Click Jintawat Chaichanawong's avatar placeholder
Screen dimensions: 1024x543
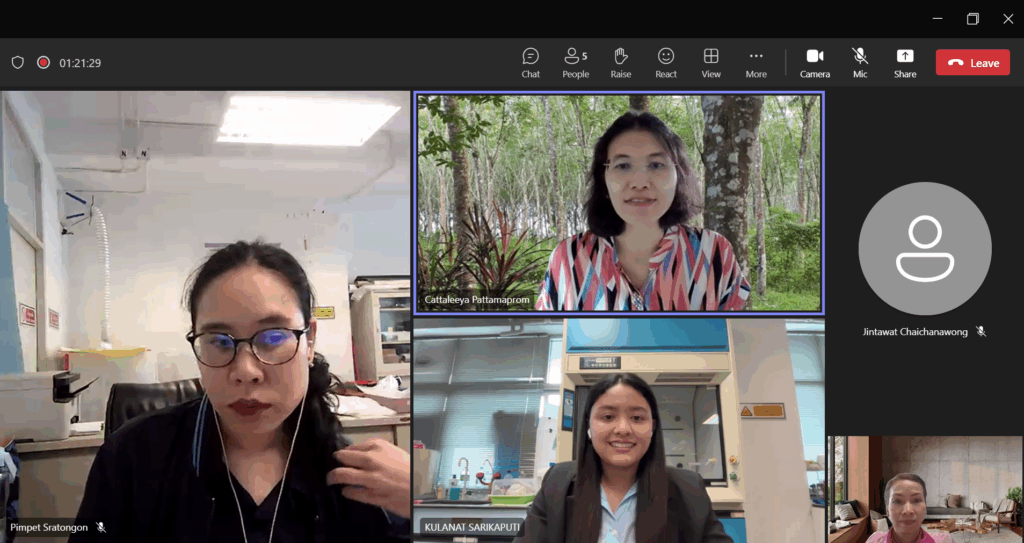tap(924, 249)
